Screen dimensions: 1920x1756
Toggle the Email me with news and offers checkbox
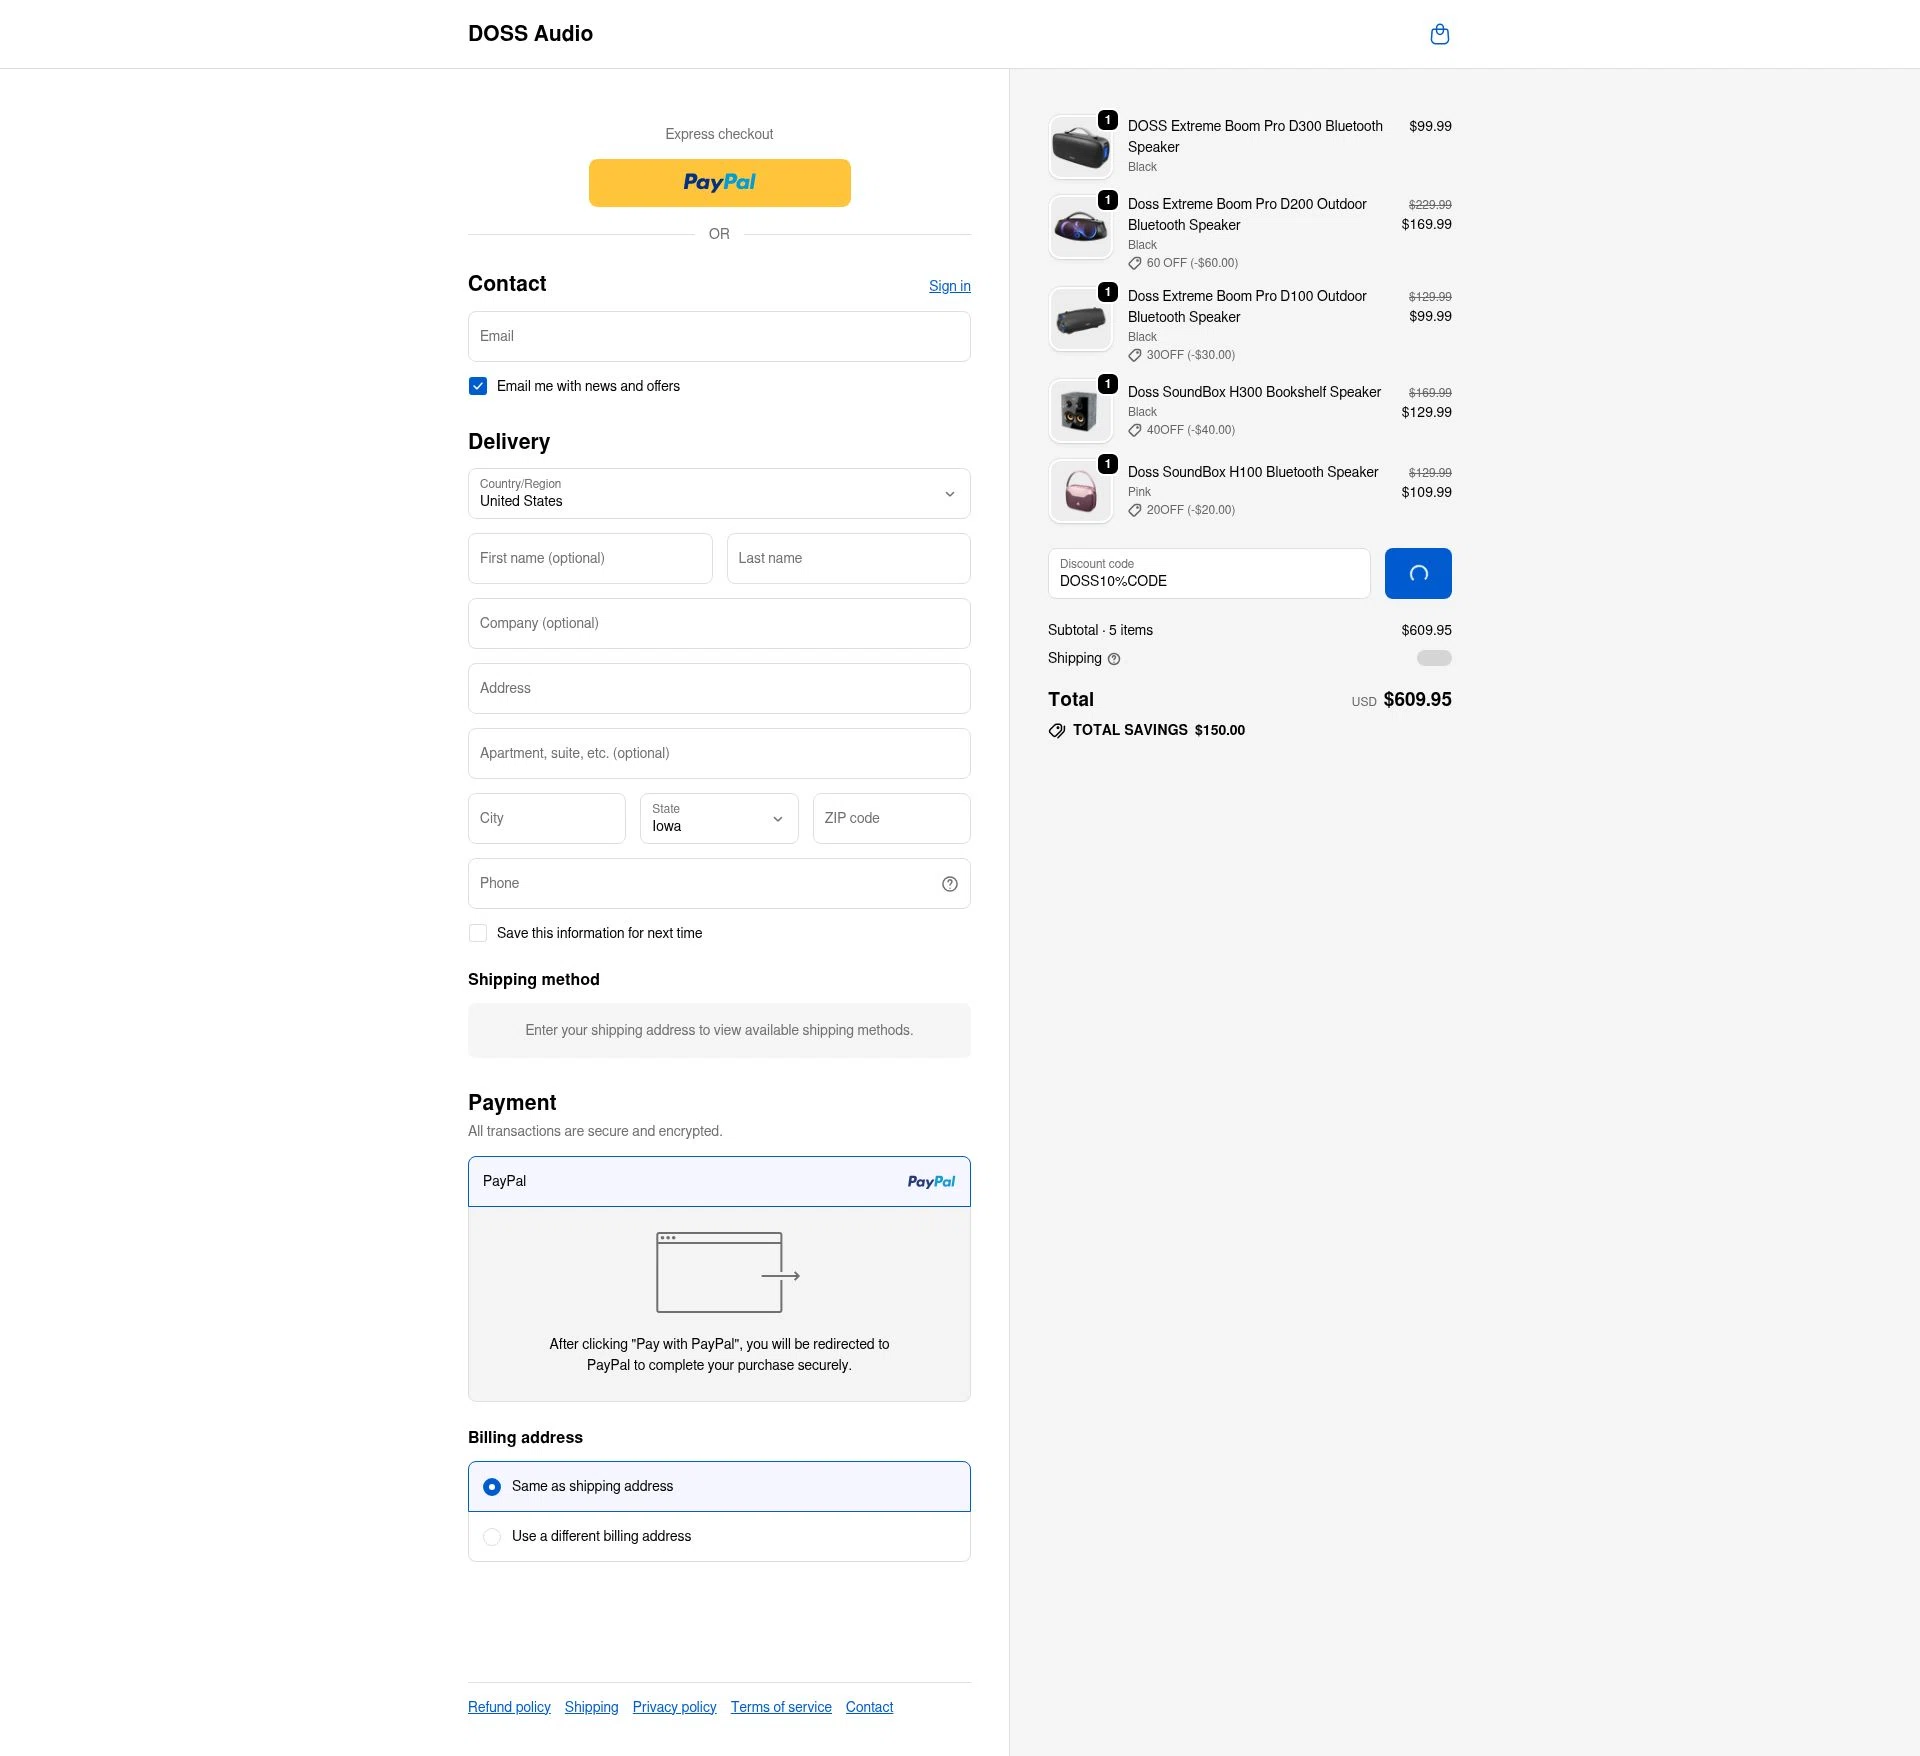478,385
